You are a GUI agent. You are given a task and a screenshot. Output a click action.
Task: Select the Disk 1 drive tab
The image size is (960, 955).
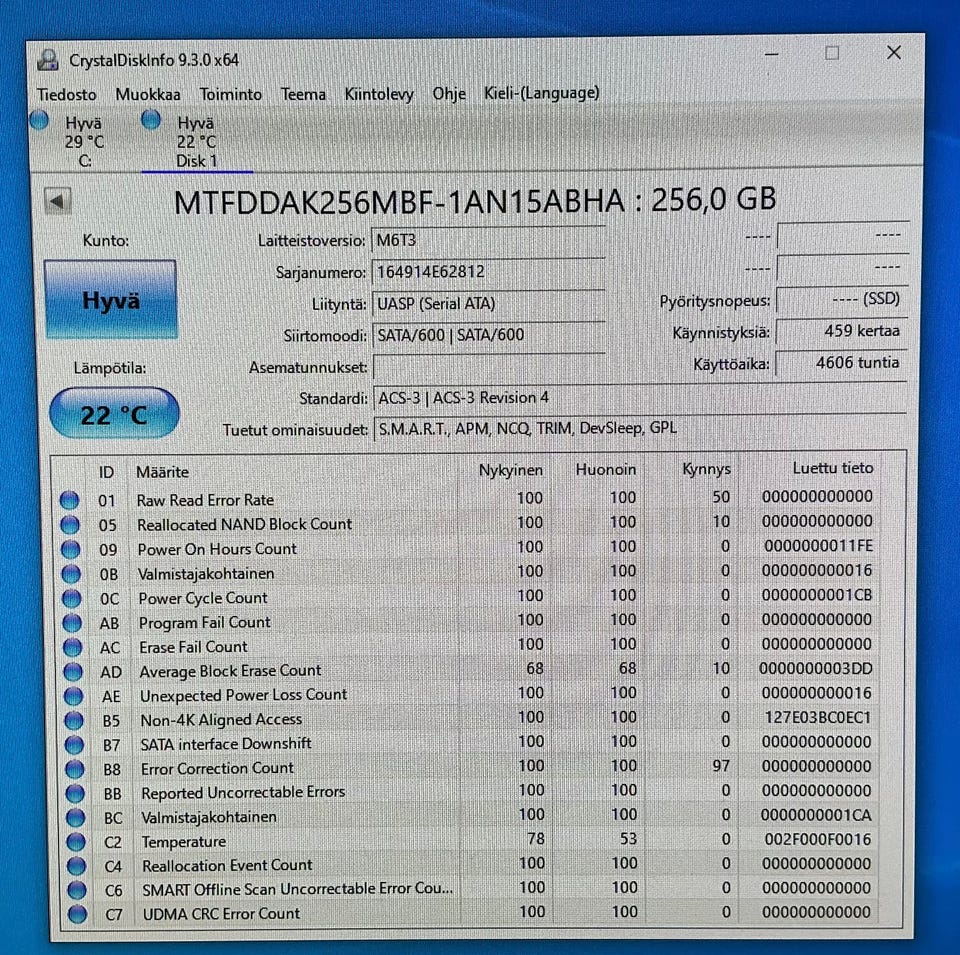(x=197, y=141)
